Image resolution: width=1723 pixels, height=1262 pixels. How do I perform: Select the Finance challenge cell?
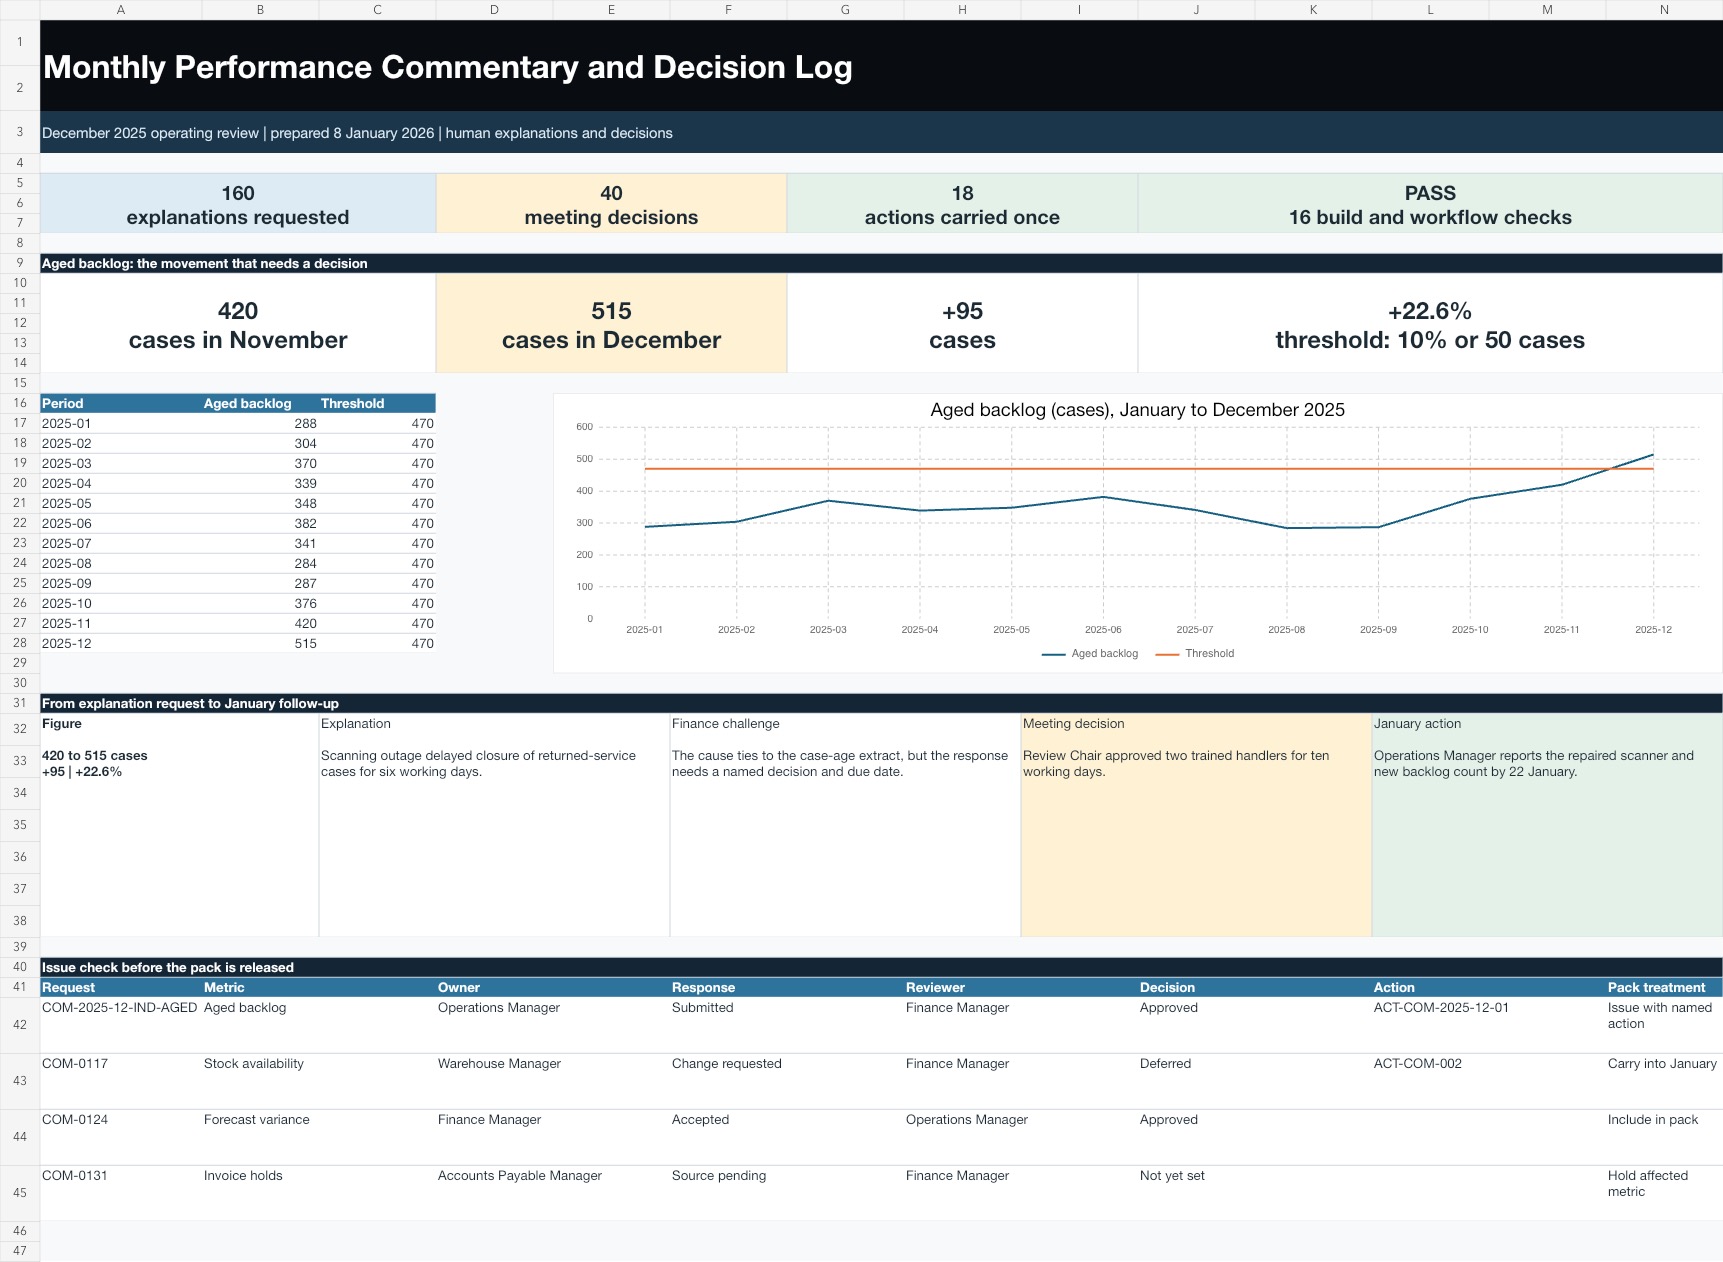coord(845,825)
